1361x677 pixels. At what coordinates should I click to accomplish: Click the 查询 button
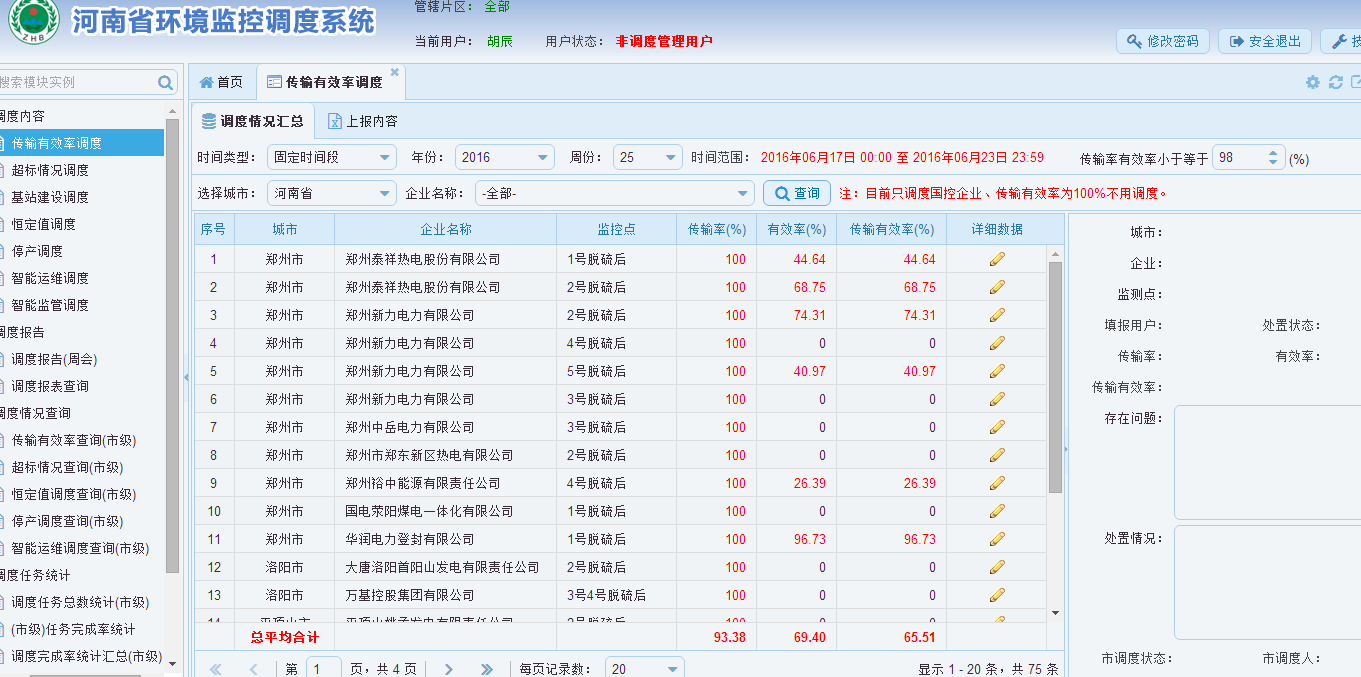(x=796, y=194)
